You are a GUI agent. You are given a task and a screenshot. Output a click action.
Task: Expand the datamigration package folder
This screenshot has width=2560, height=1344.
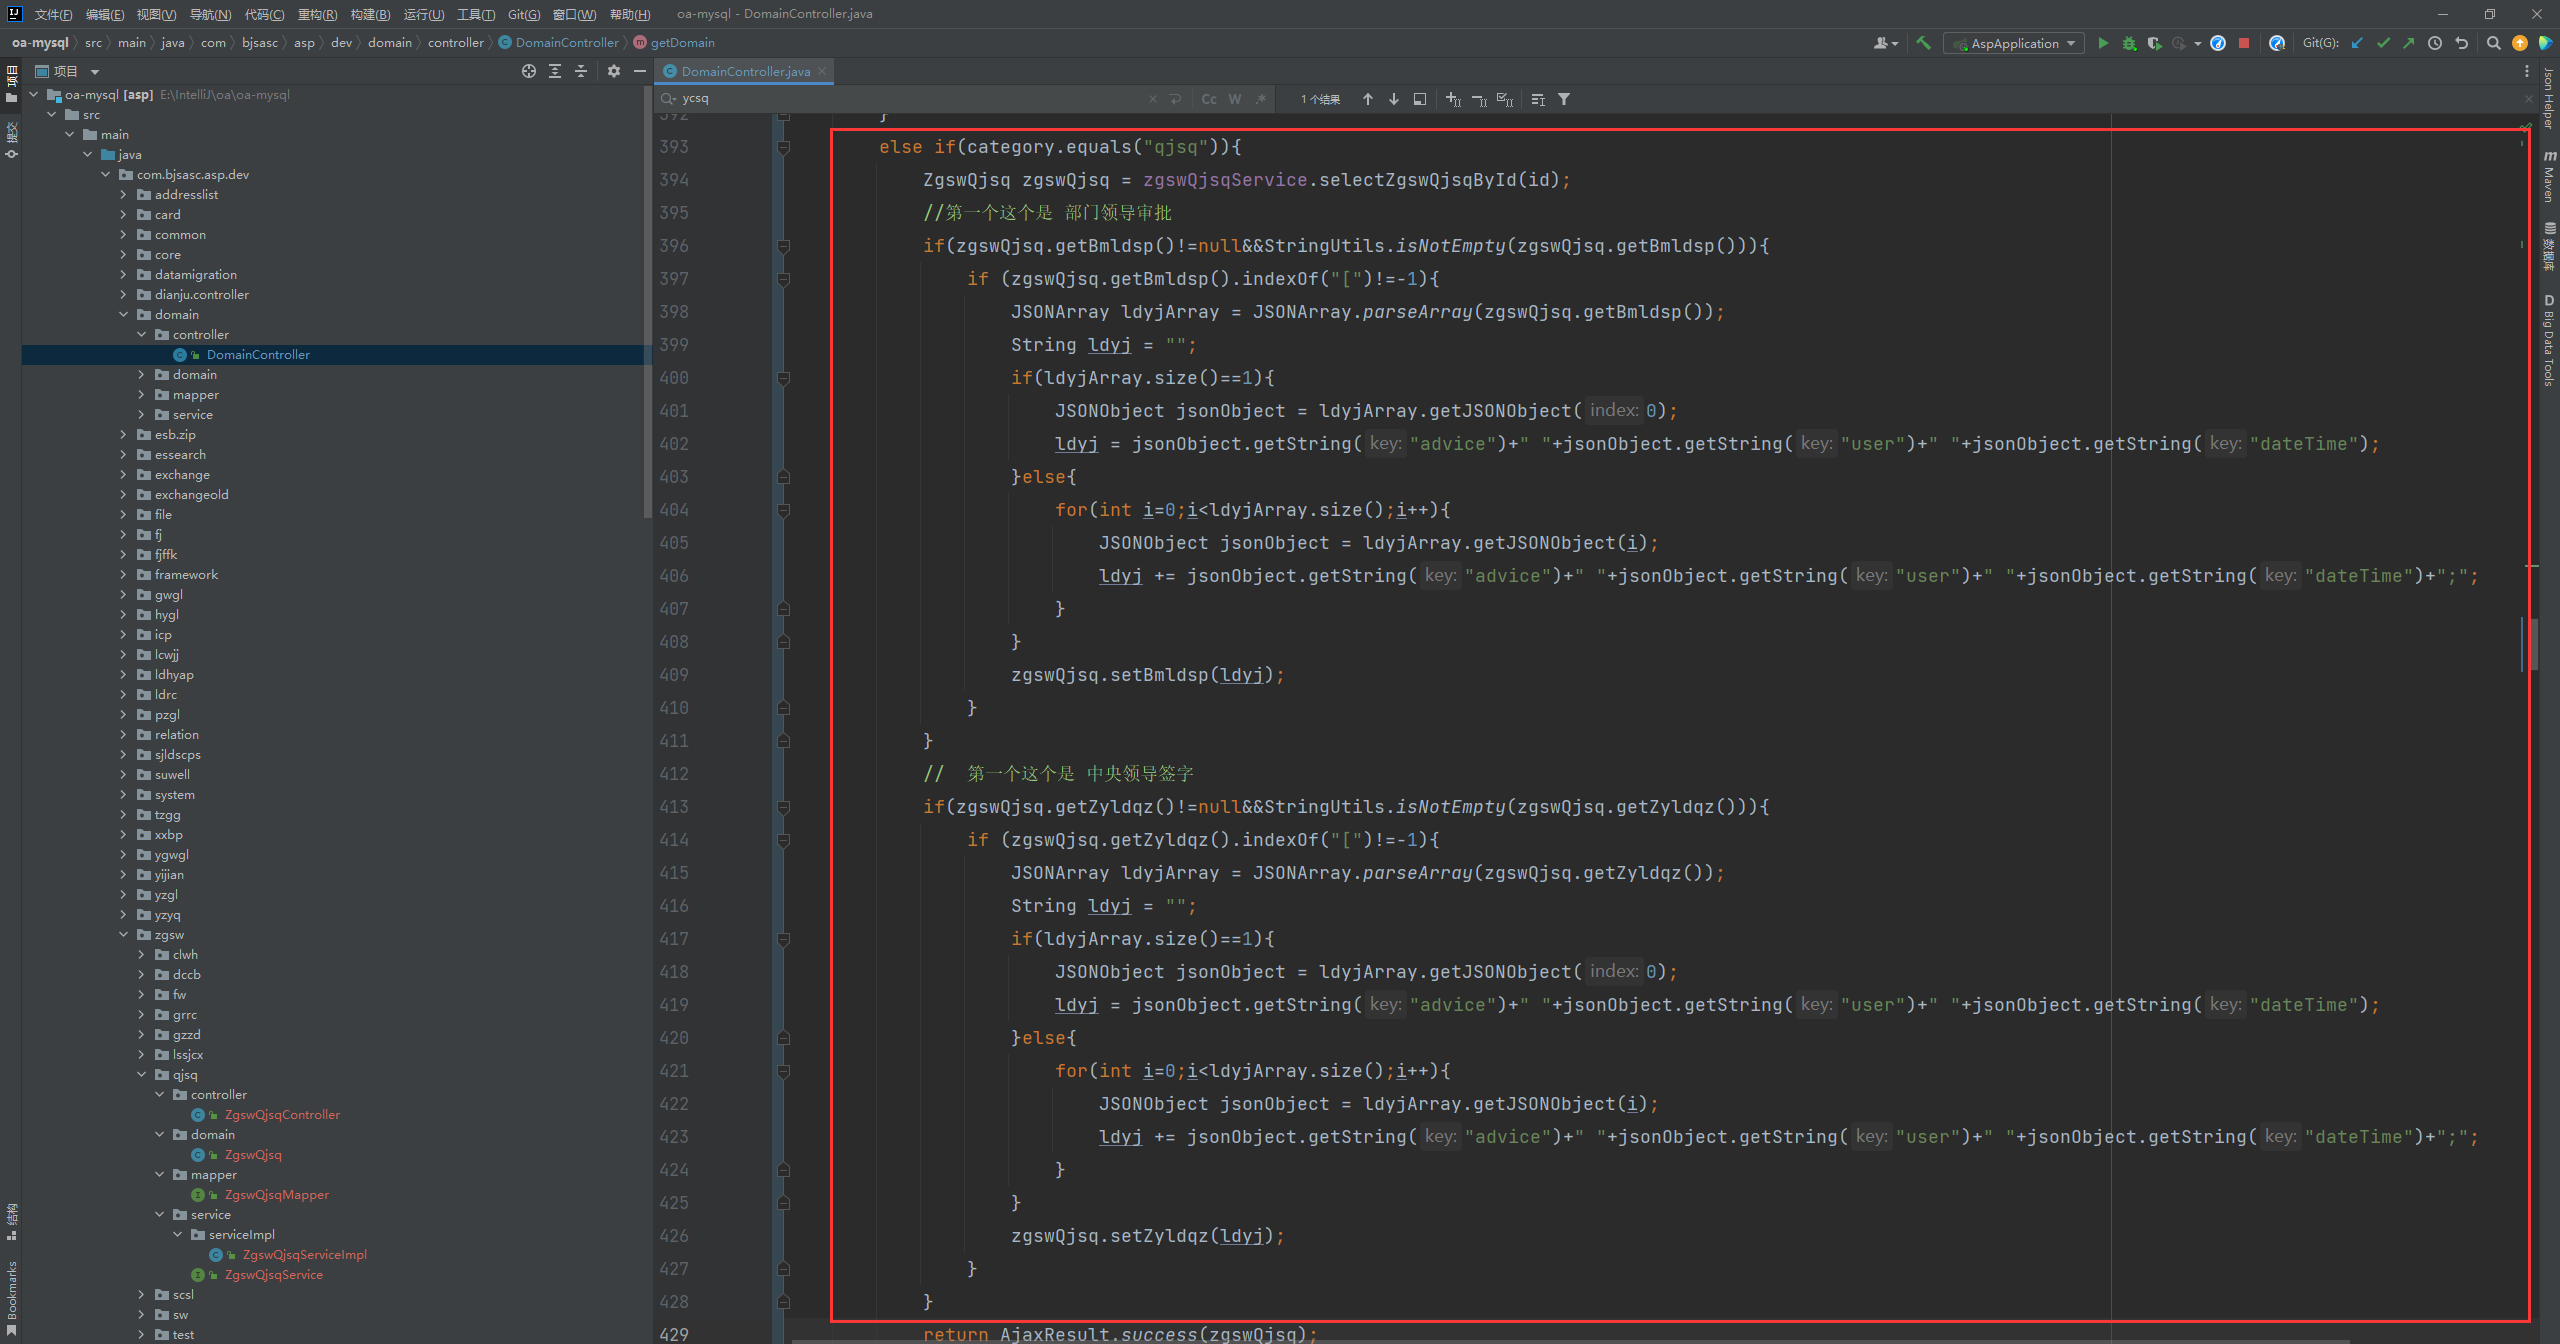pos(124,274)
